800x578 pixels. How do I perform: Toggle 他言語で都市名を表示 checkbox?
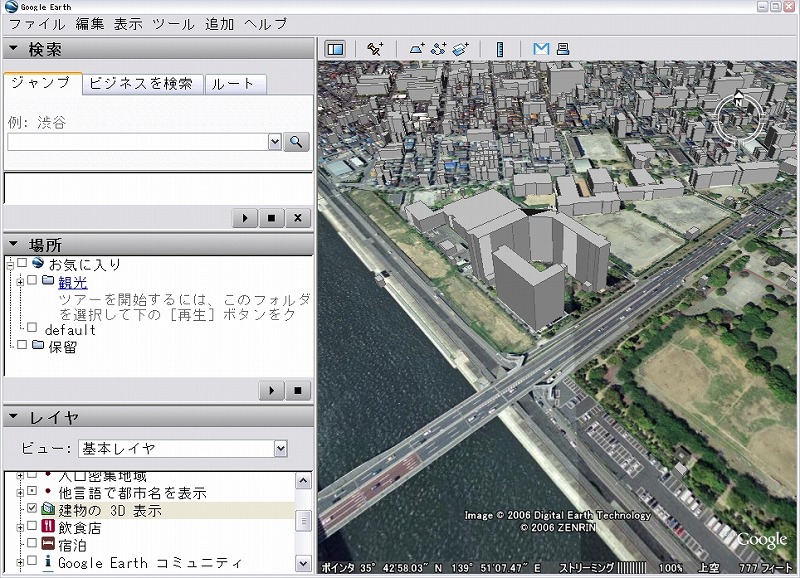coord(32,491)
